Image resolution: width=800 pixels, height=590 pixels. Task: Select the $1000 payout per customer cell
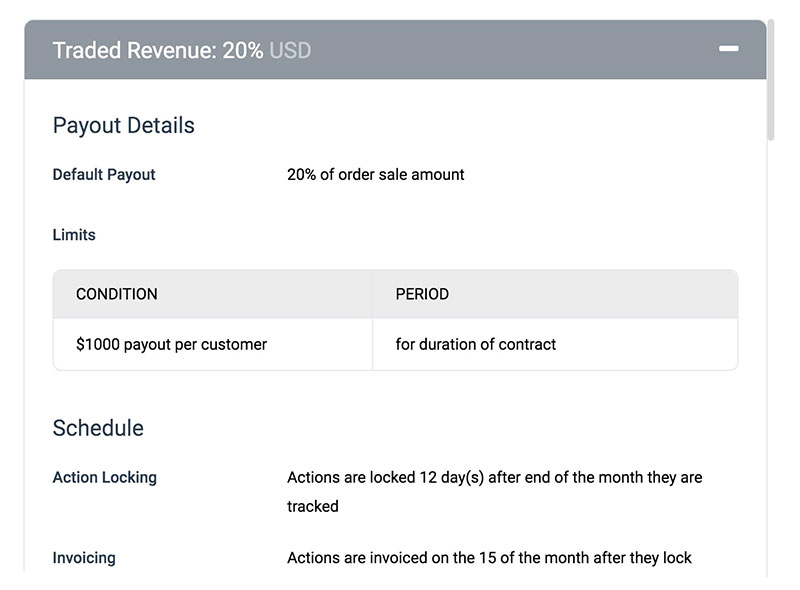pyautogui.click(x=171, y=344)
